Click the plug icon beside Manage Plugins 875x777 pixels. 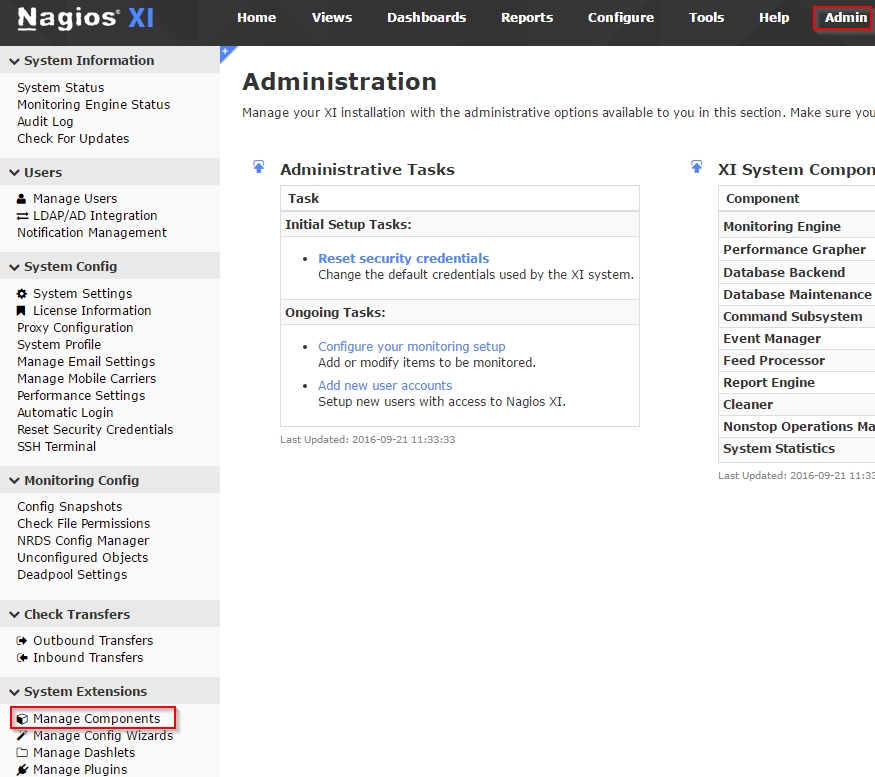22,770
